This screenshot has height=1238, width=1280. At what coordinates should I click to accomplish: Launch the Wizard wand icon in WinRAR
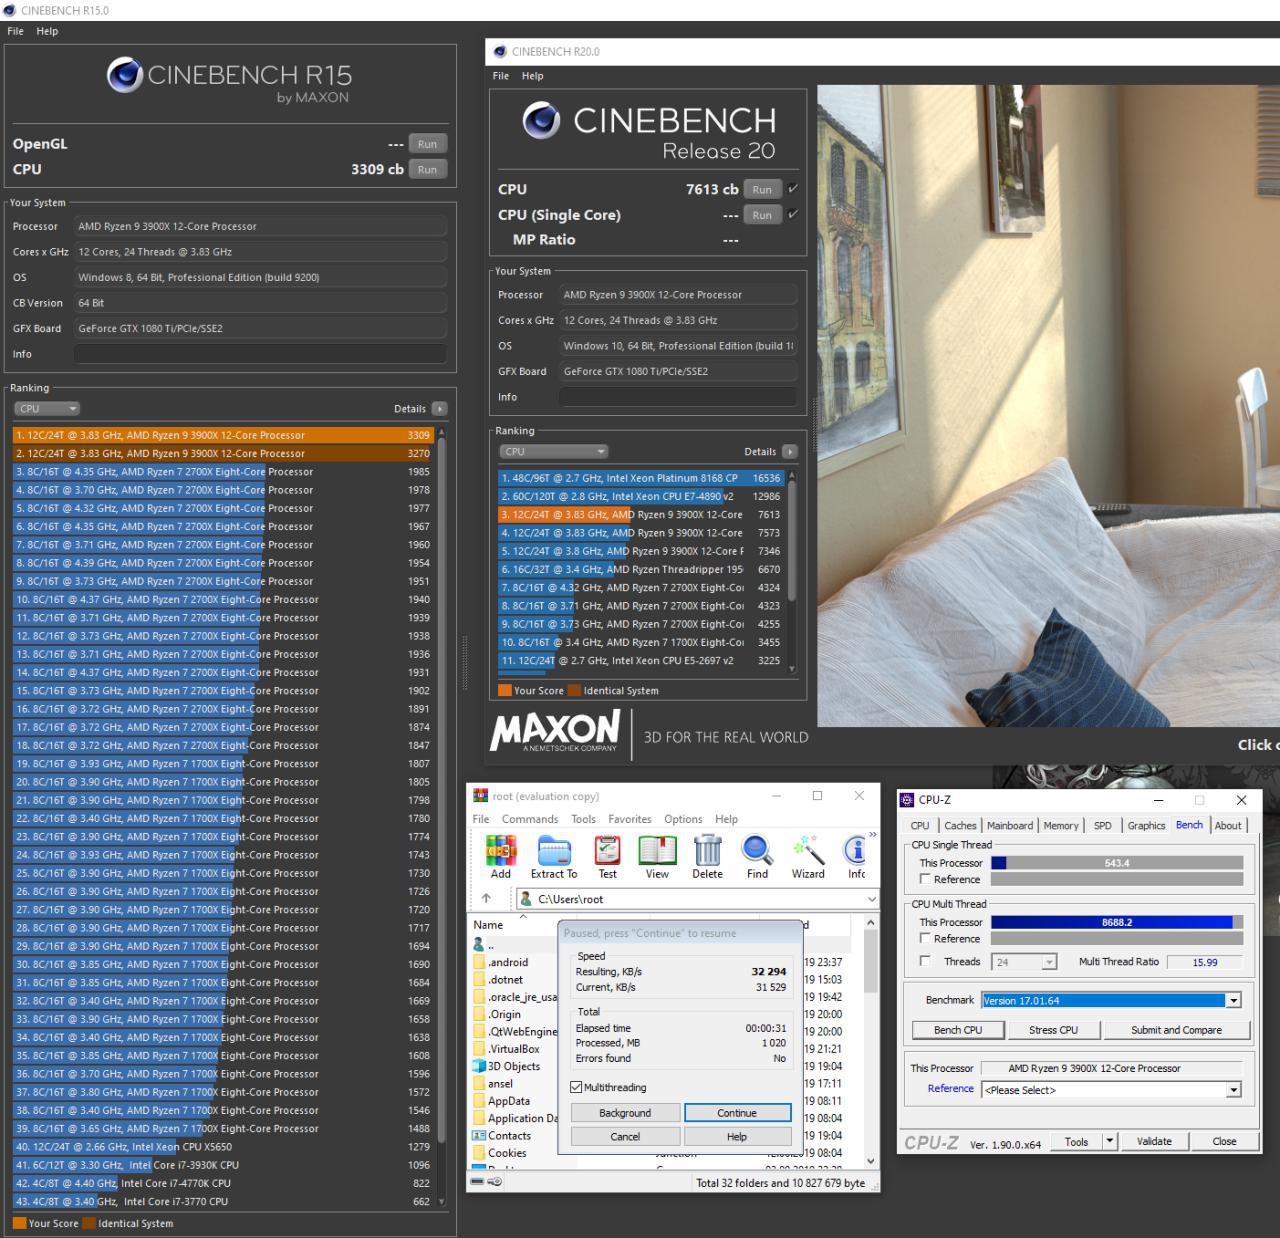pyautogui.click(x=808, y=850)
